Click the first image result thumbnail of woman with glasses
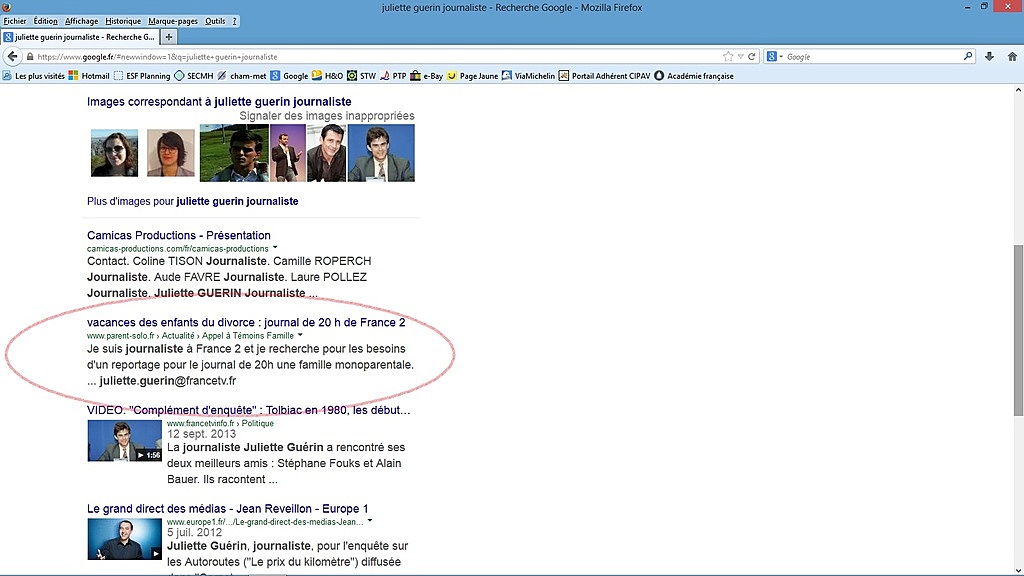 pyautogui.click(x=114, y=153)
